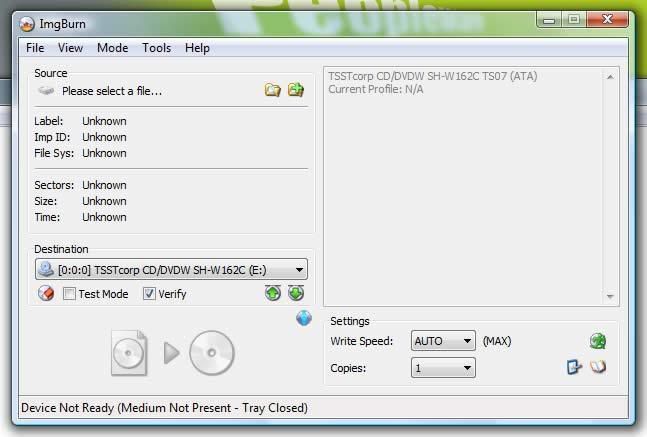The height and width of the screenshot is (437, 647).
Task: Click the open book icon in Settings
Action: point(598,367)
